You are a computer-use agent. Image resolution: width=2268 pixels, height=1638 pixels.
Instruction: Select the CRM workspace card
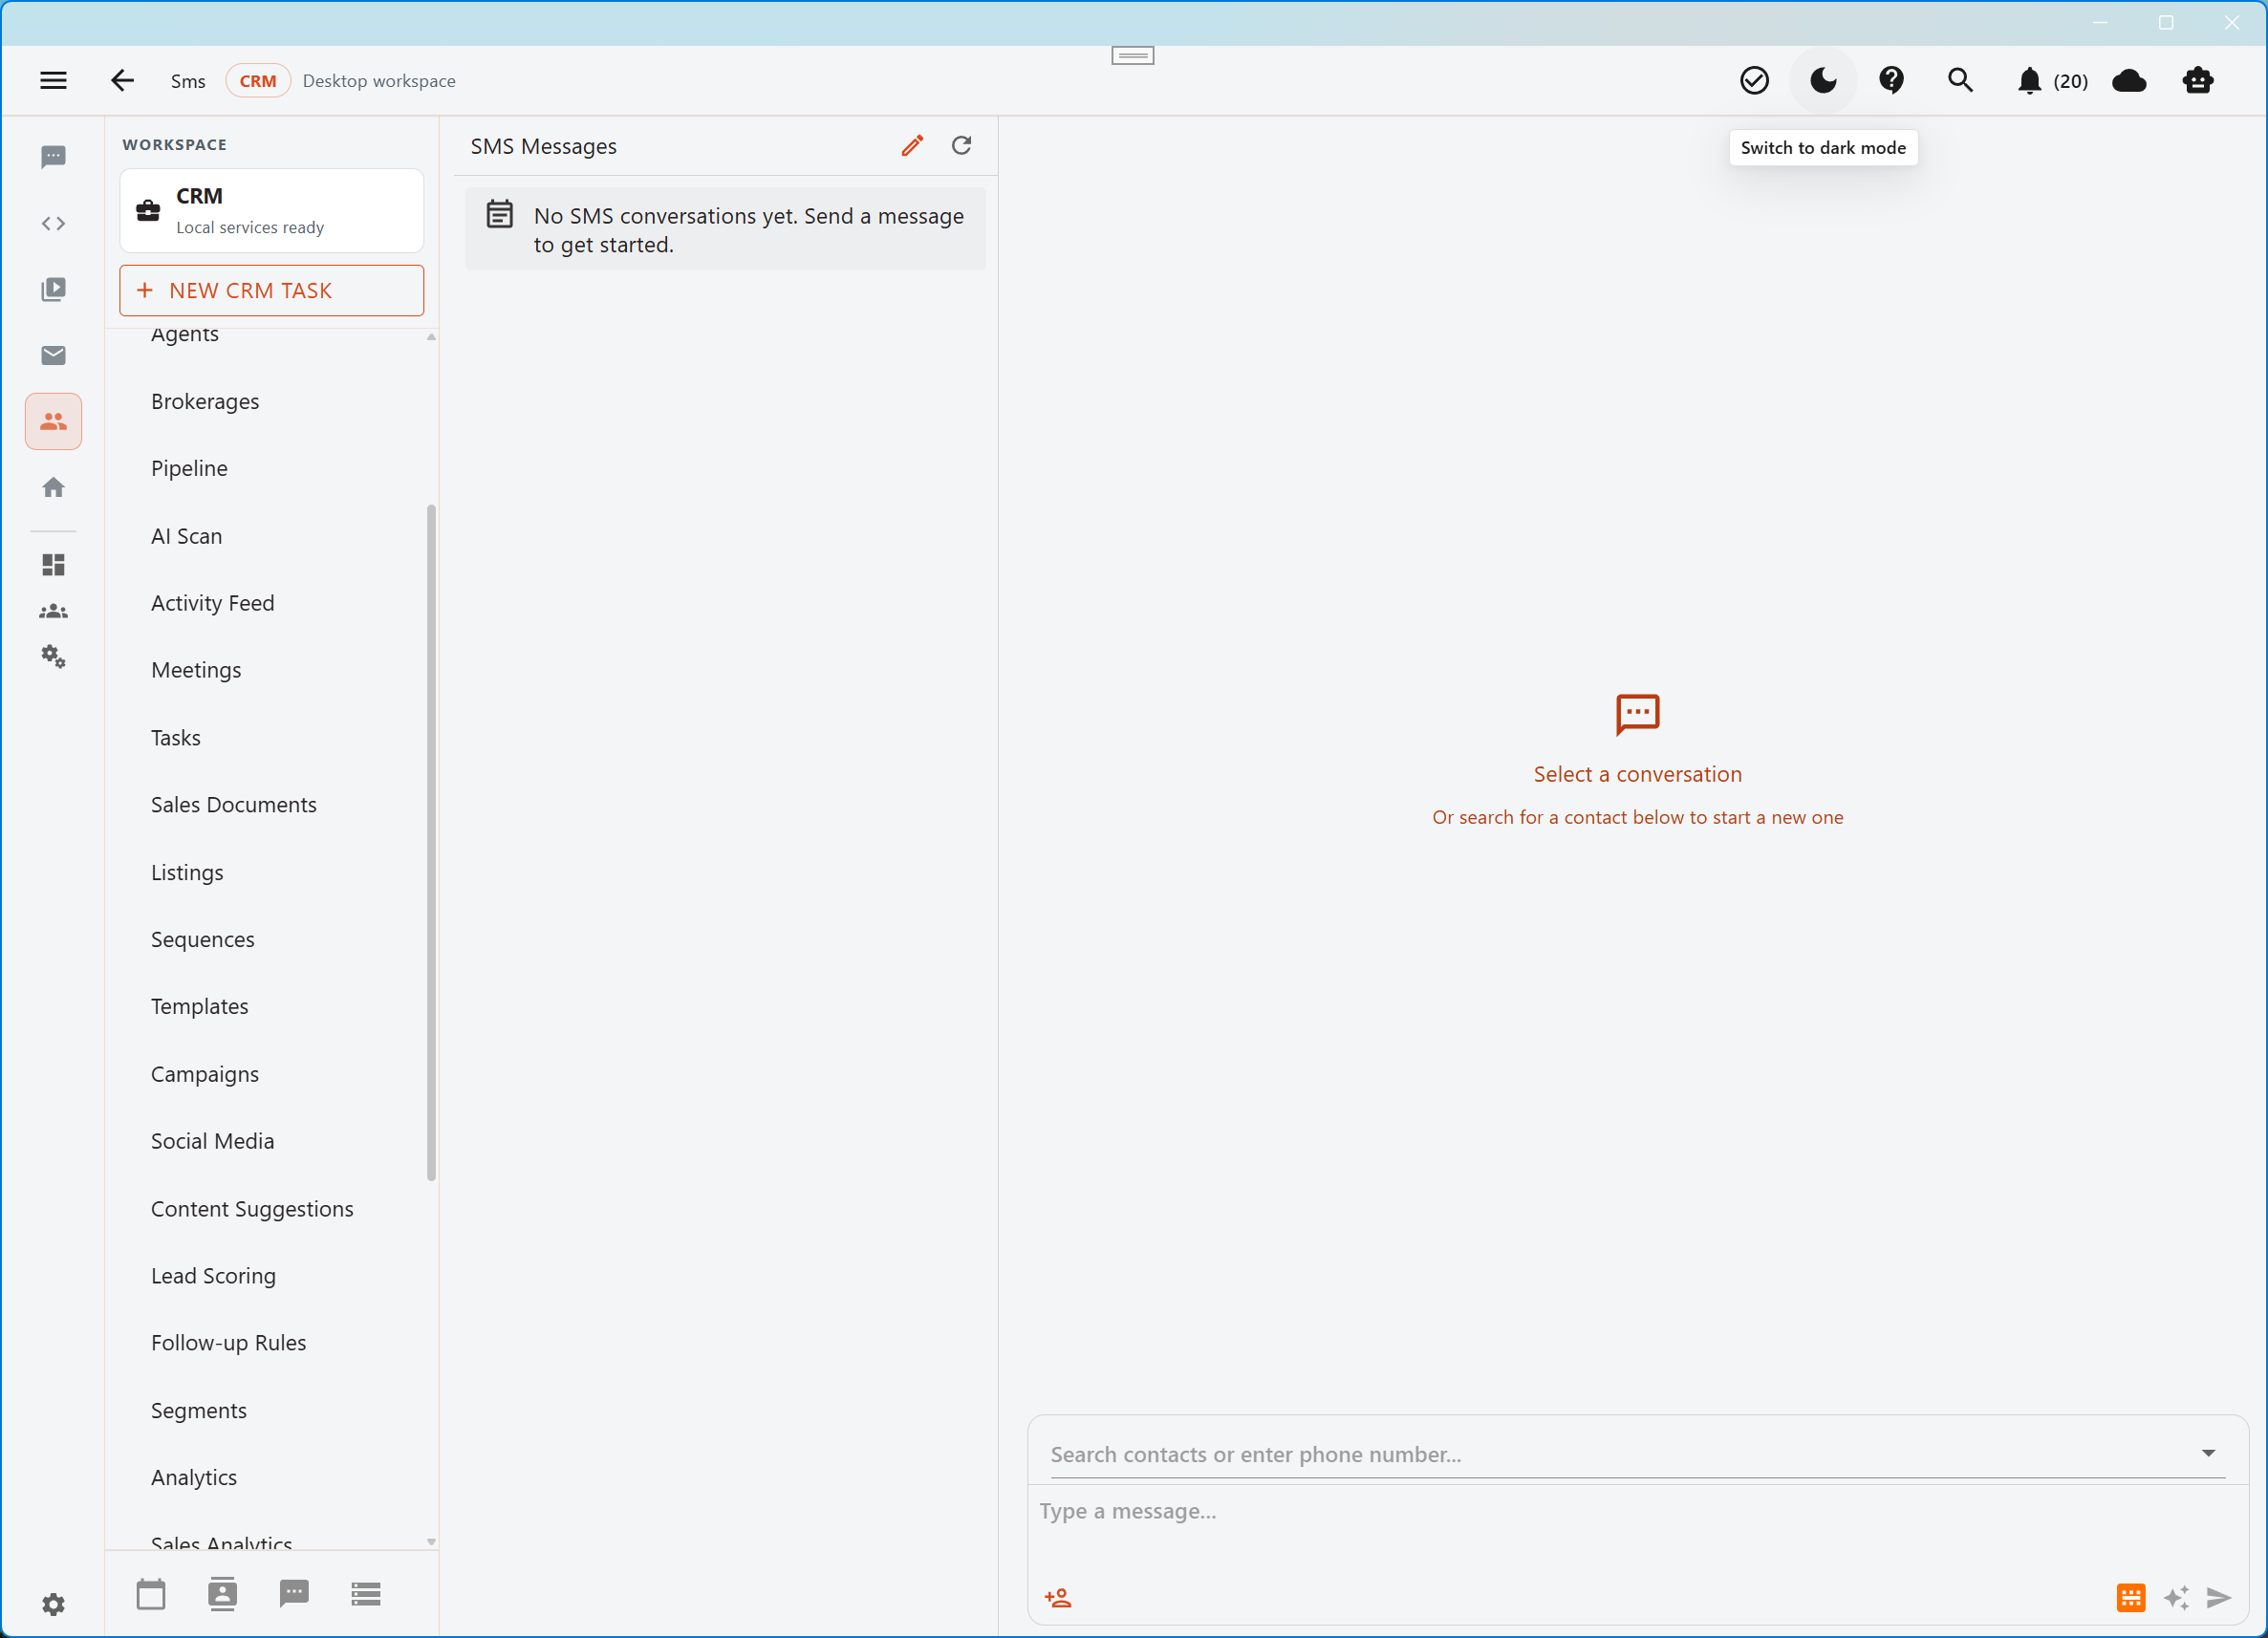click(272, 211)
